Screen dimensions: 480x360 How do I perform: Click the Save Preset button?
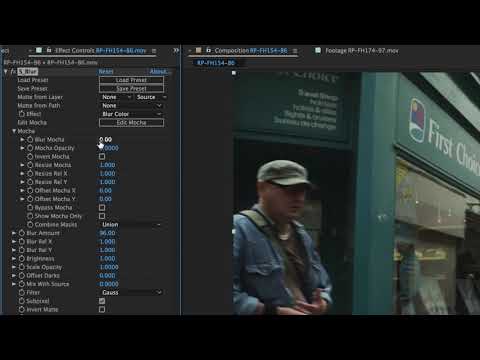click(x=131, y=89)
